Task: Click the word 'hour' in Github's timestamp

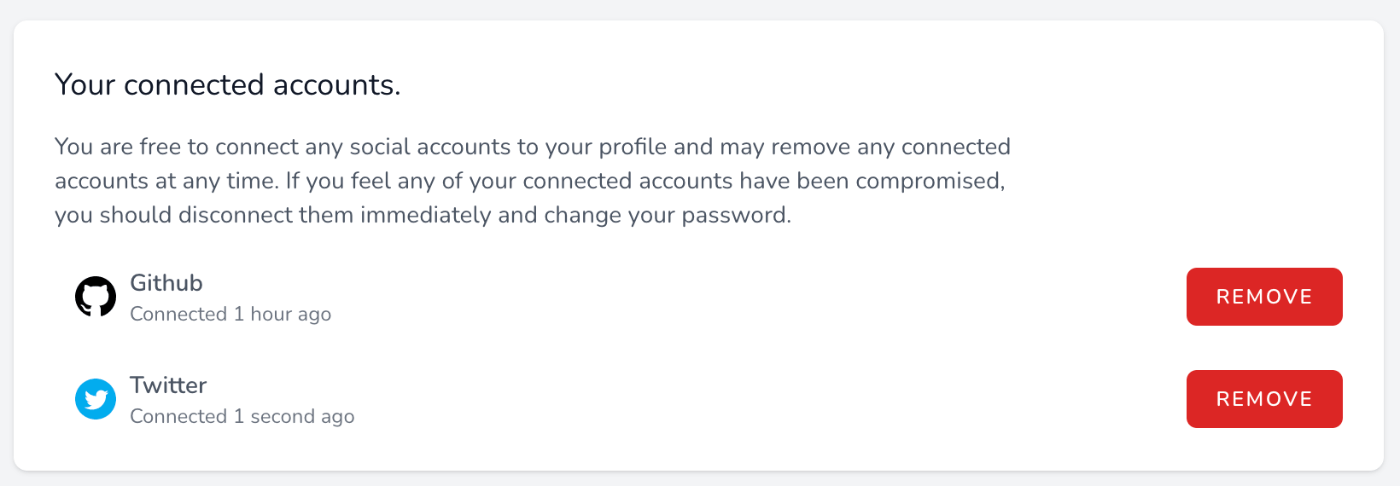Action: click(x=271, y=314)
